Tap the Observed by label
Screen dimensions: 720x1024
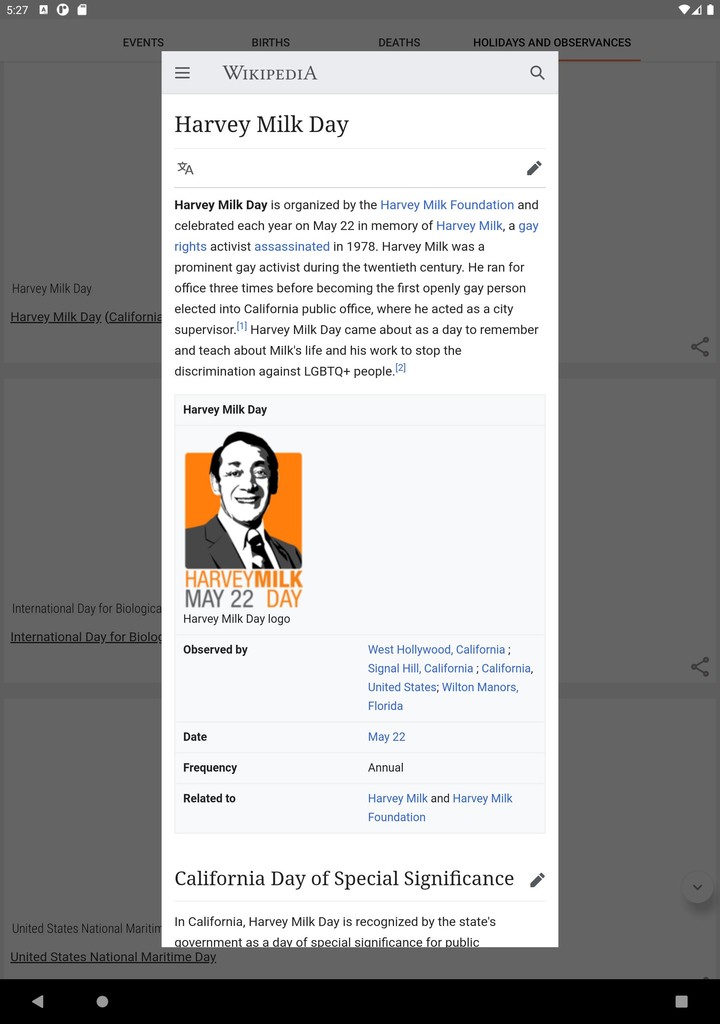pos(215,650)
